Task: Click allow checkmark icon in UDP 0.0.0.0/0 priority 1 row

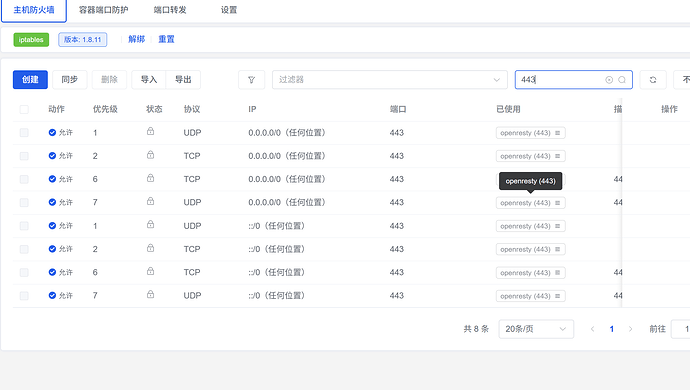Action: click(x=52, y=132)
